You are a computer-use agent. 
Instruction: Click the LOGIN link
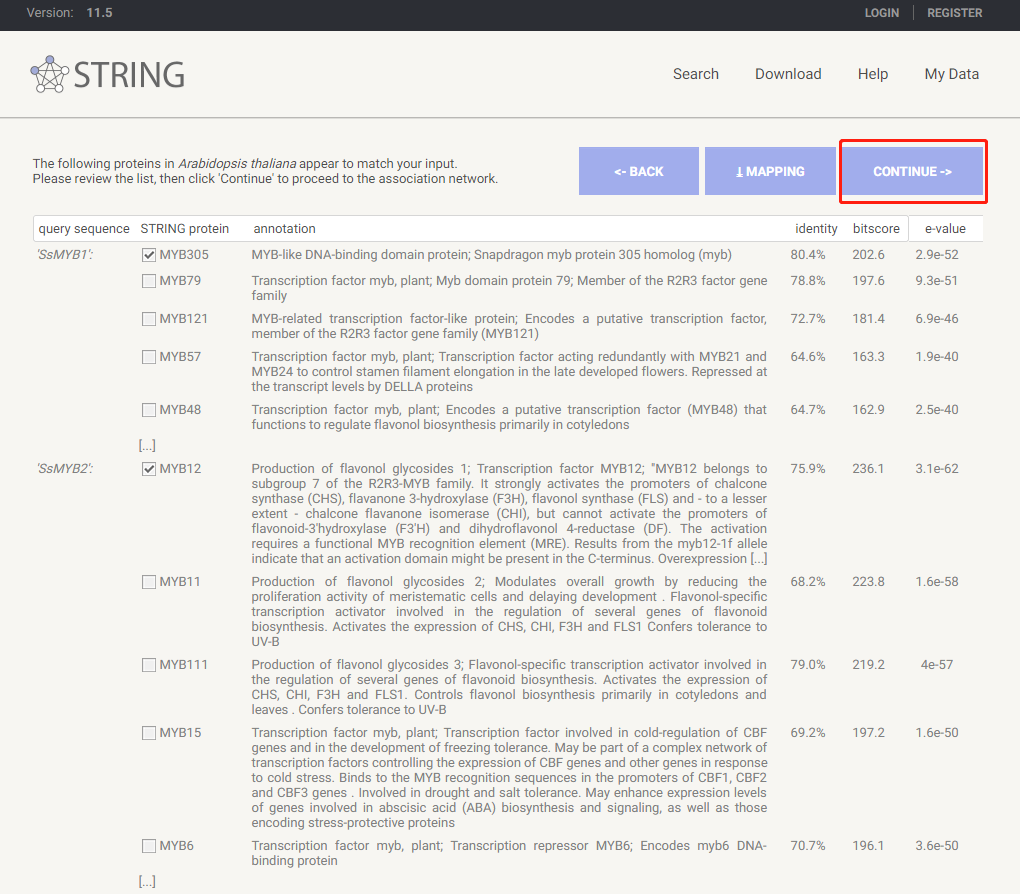(x=882, y=13)
